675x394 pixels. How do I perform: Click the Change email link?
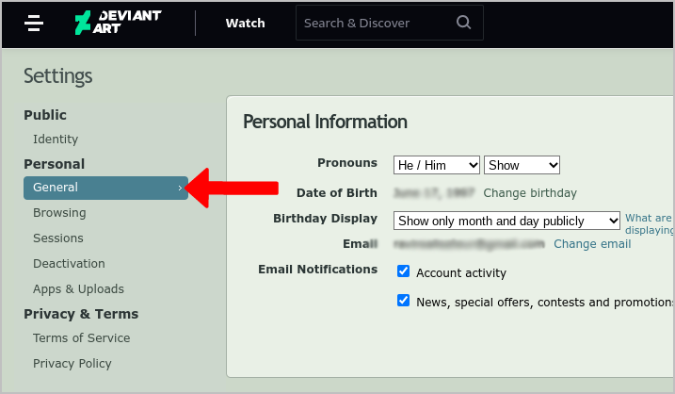click(x=592, y=244)
